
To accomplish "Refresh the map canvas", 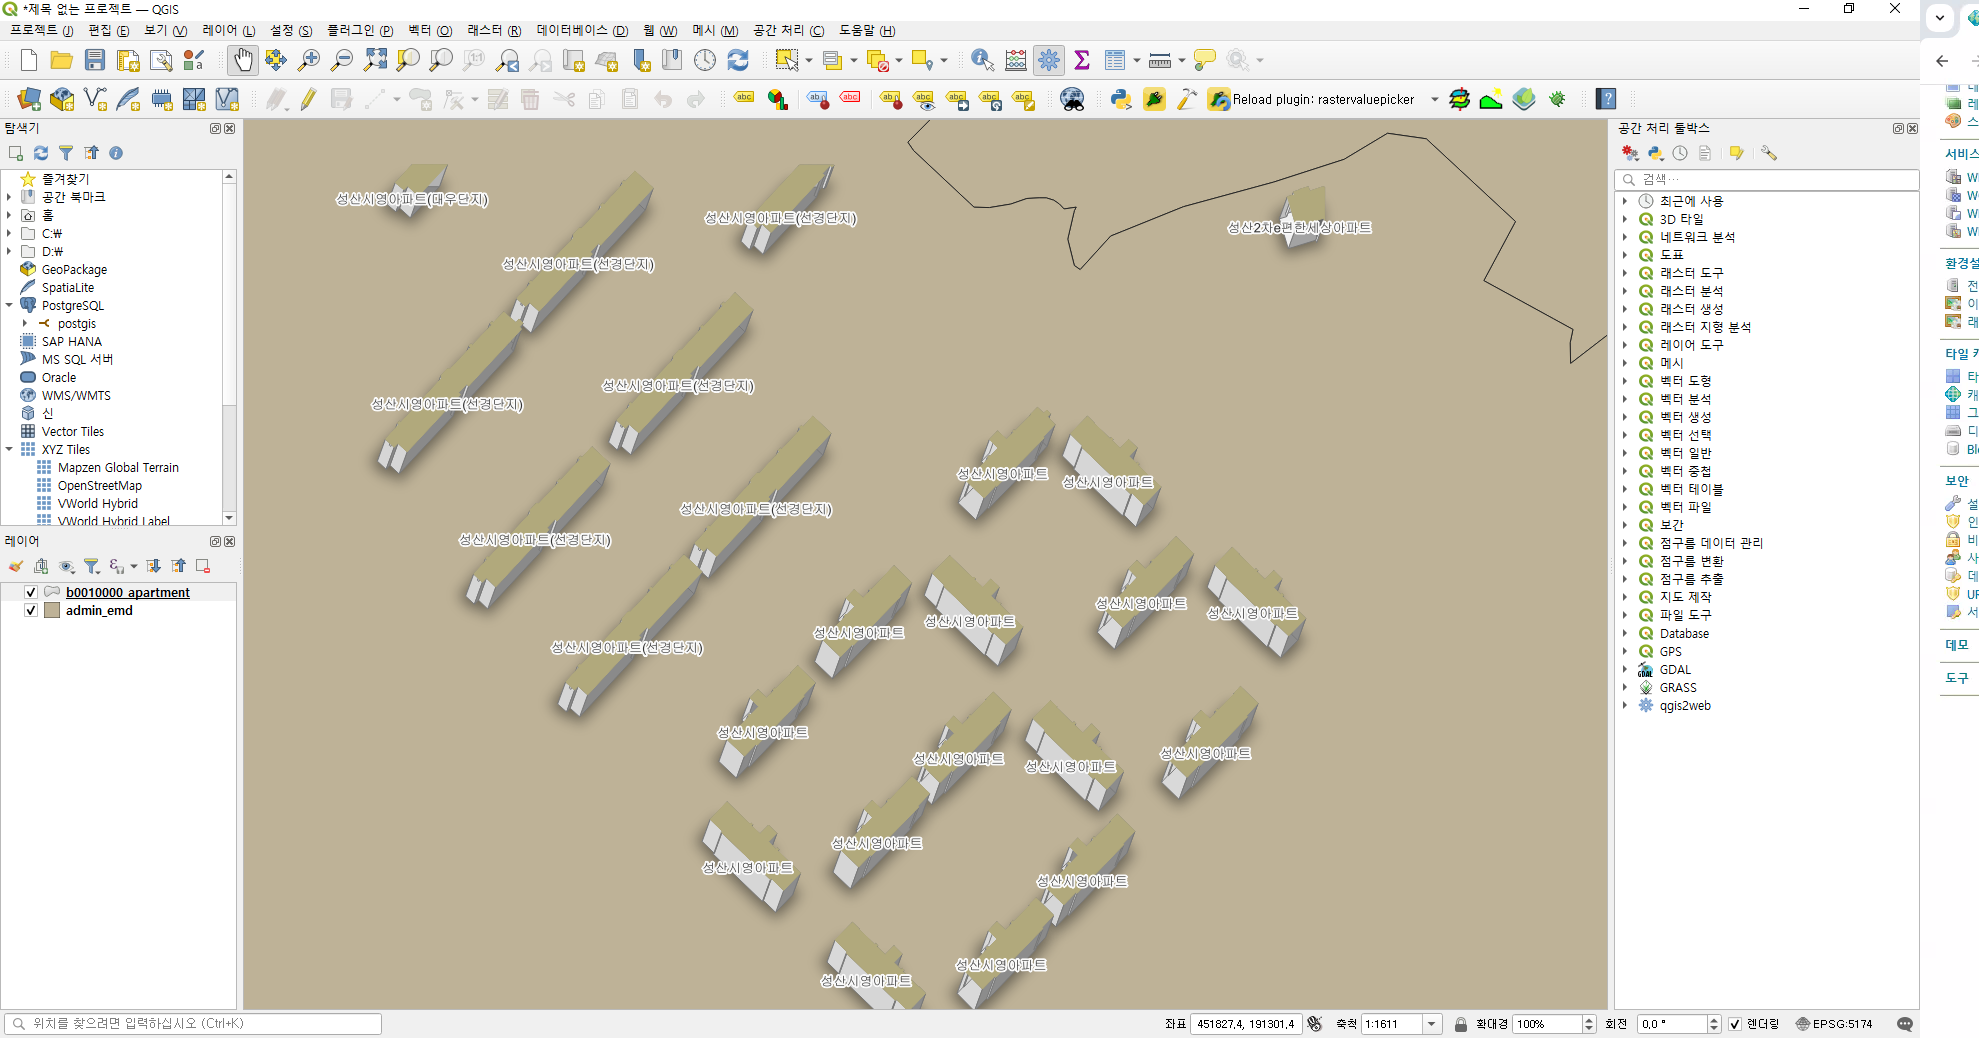I will coord(738,60).
